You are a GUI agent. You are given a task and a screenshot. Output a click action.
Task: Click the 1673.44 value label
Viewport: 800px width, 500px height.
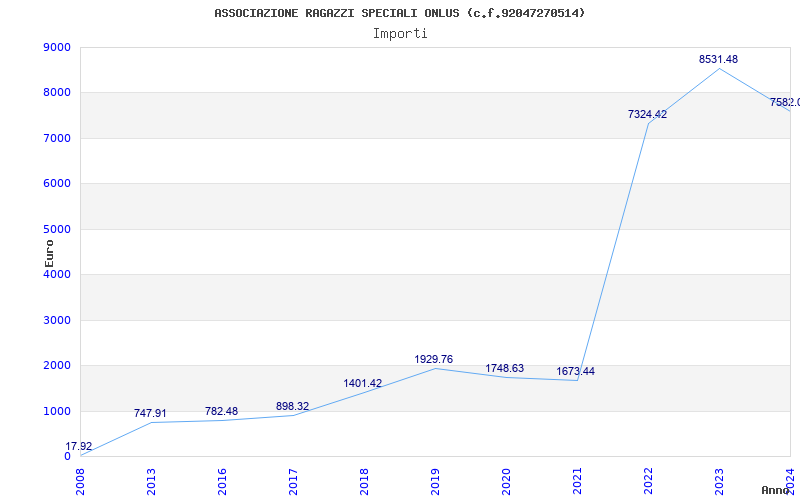[575, 372]
